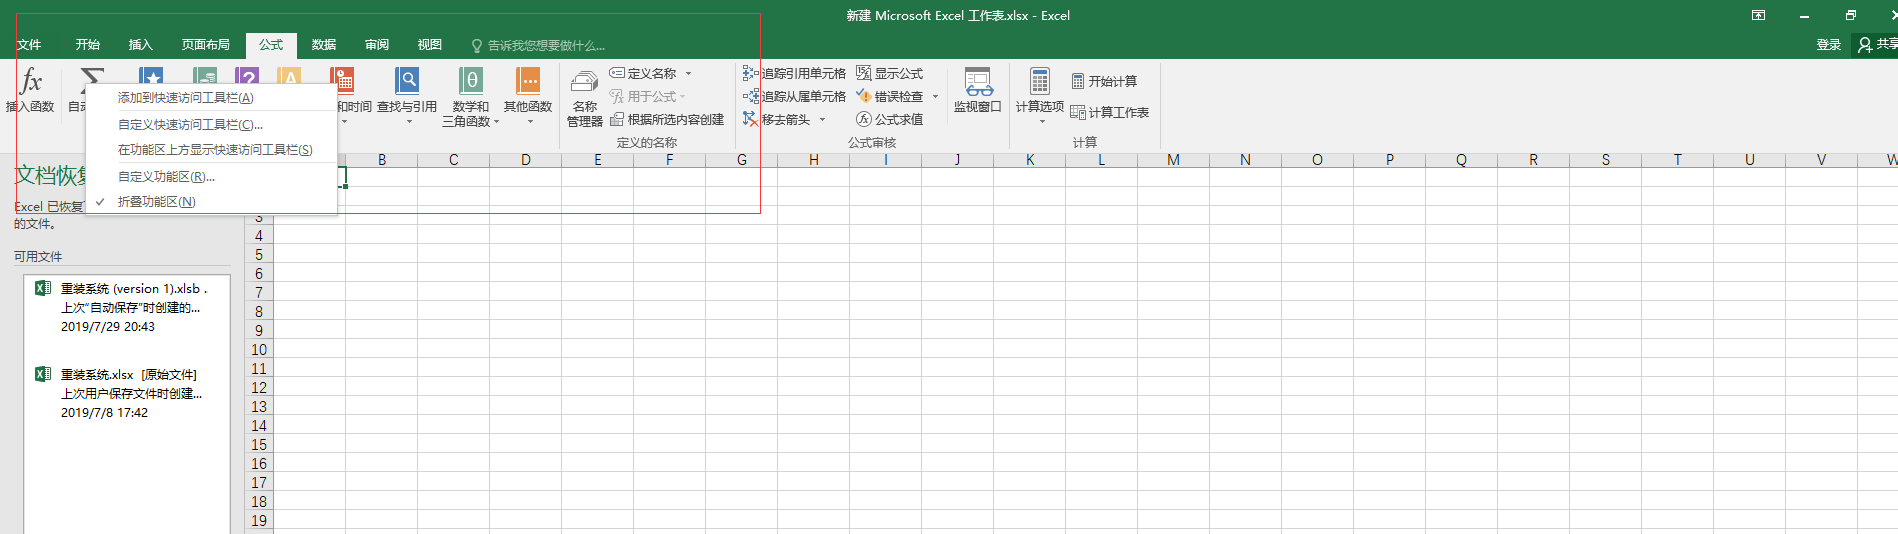Expand the Remove Arrows dropdown arrow

click(x=823, y=119)
